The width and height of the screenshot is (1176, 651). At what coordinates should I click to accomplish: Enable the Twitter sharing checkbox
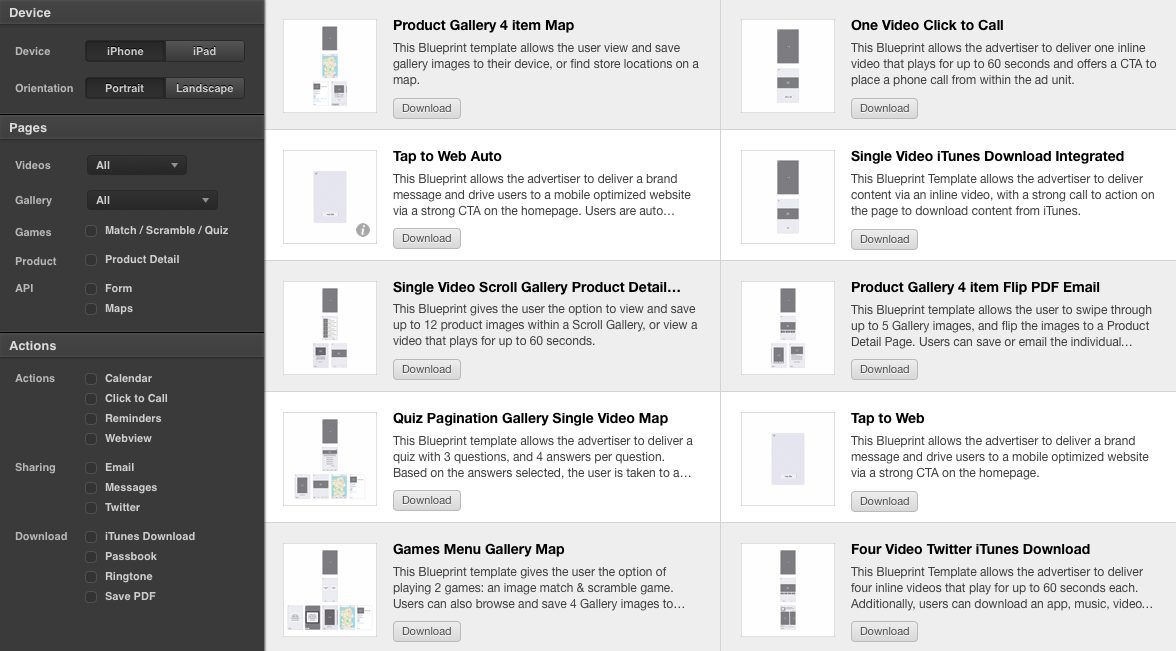pyautogui.click(x=91, y=508)
